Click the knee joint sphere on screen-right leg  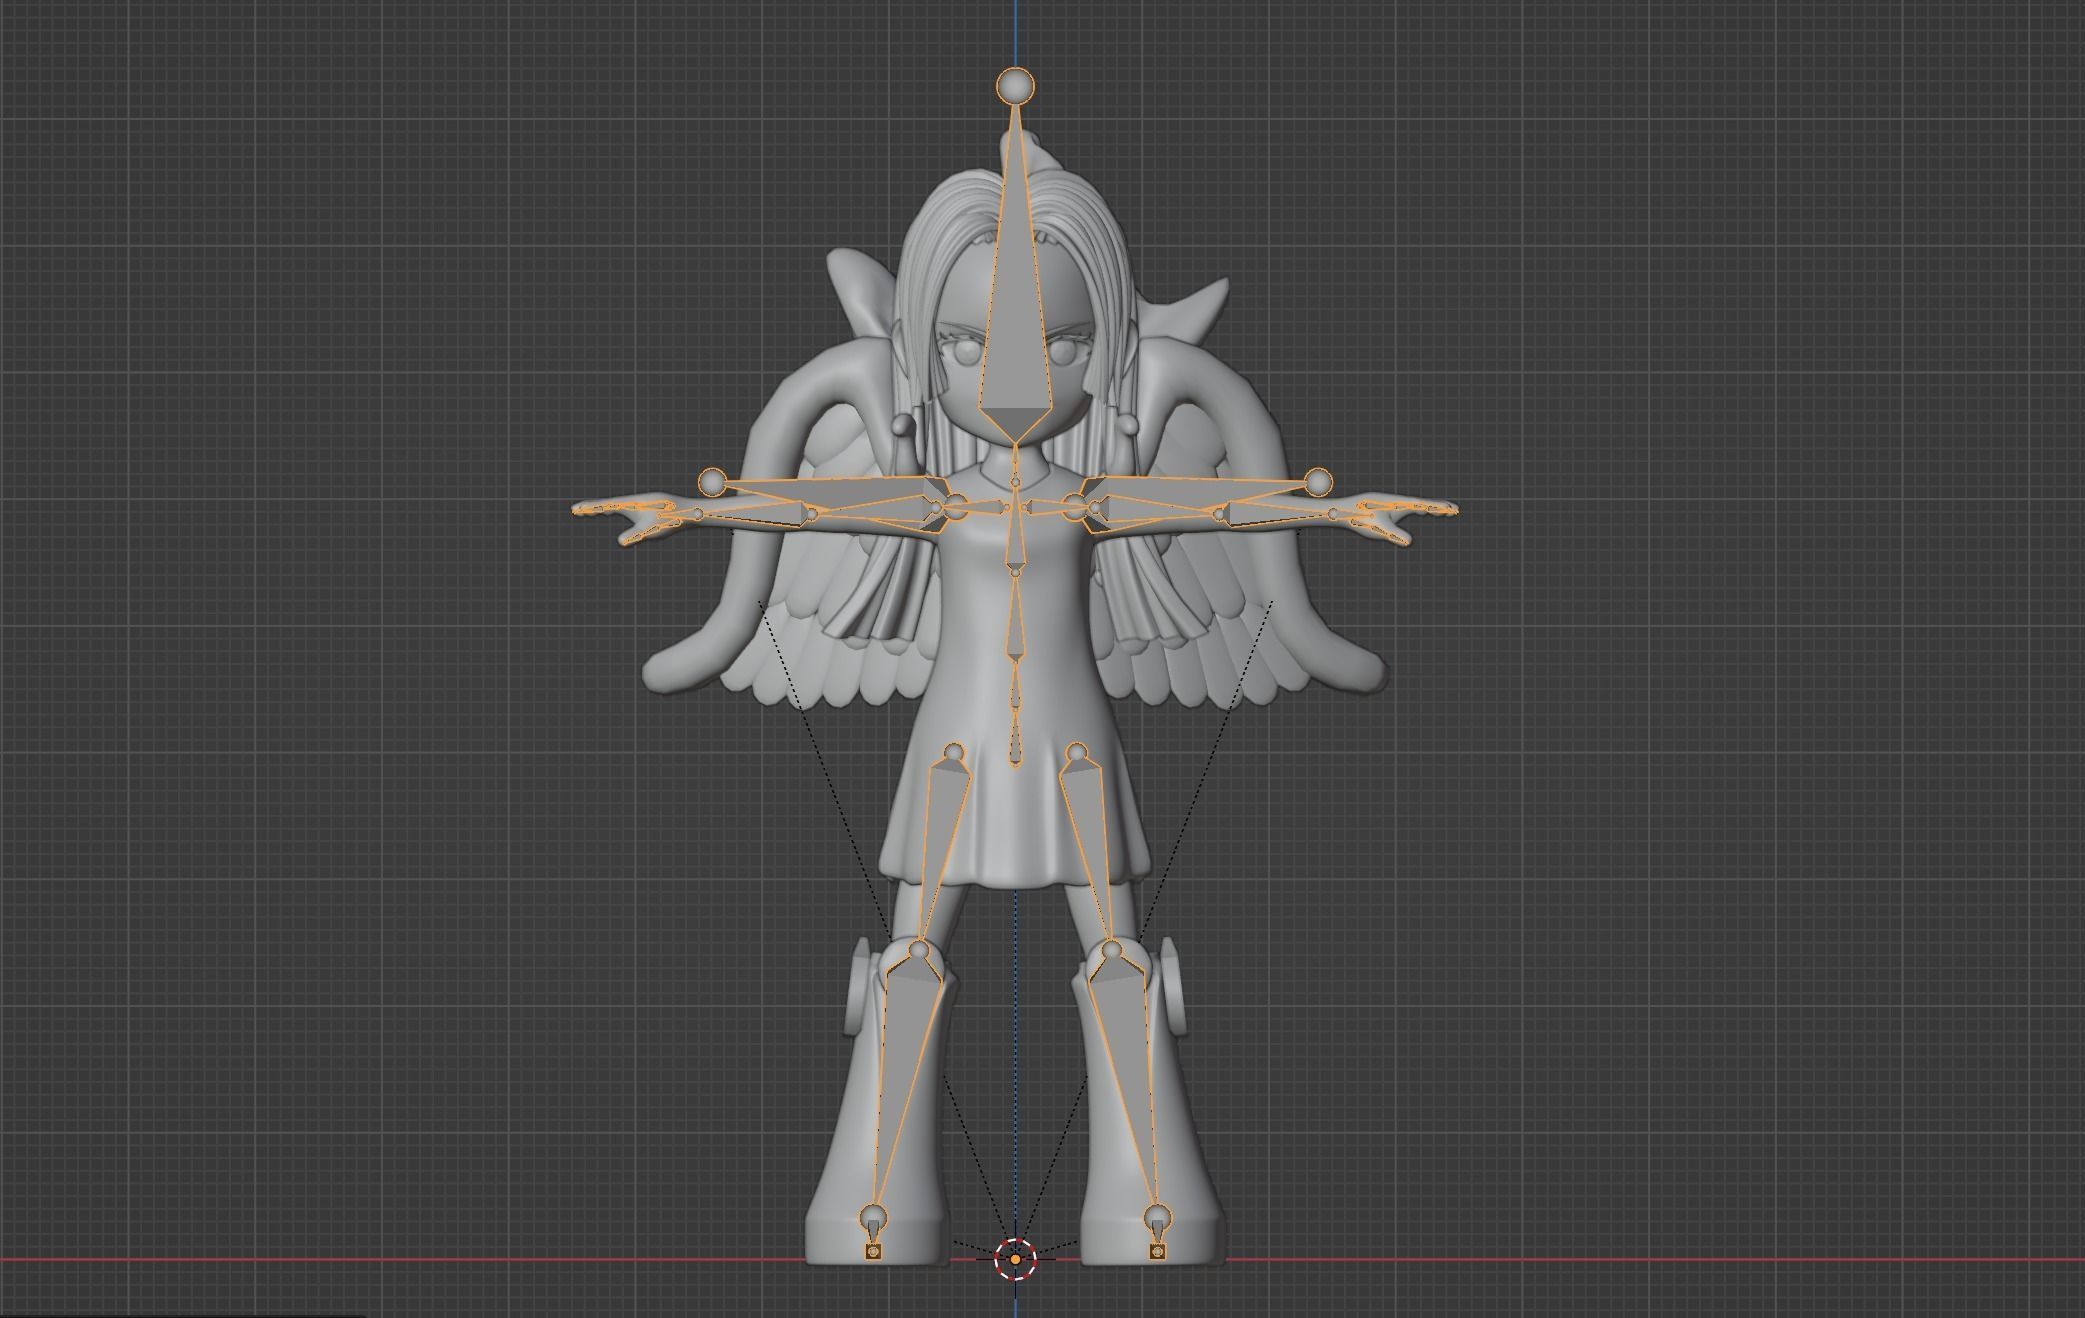1112,948
